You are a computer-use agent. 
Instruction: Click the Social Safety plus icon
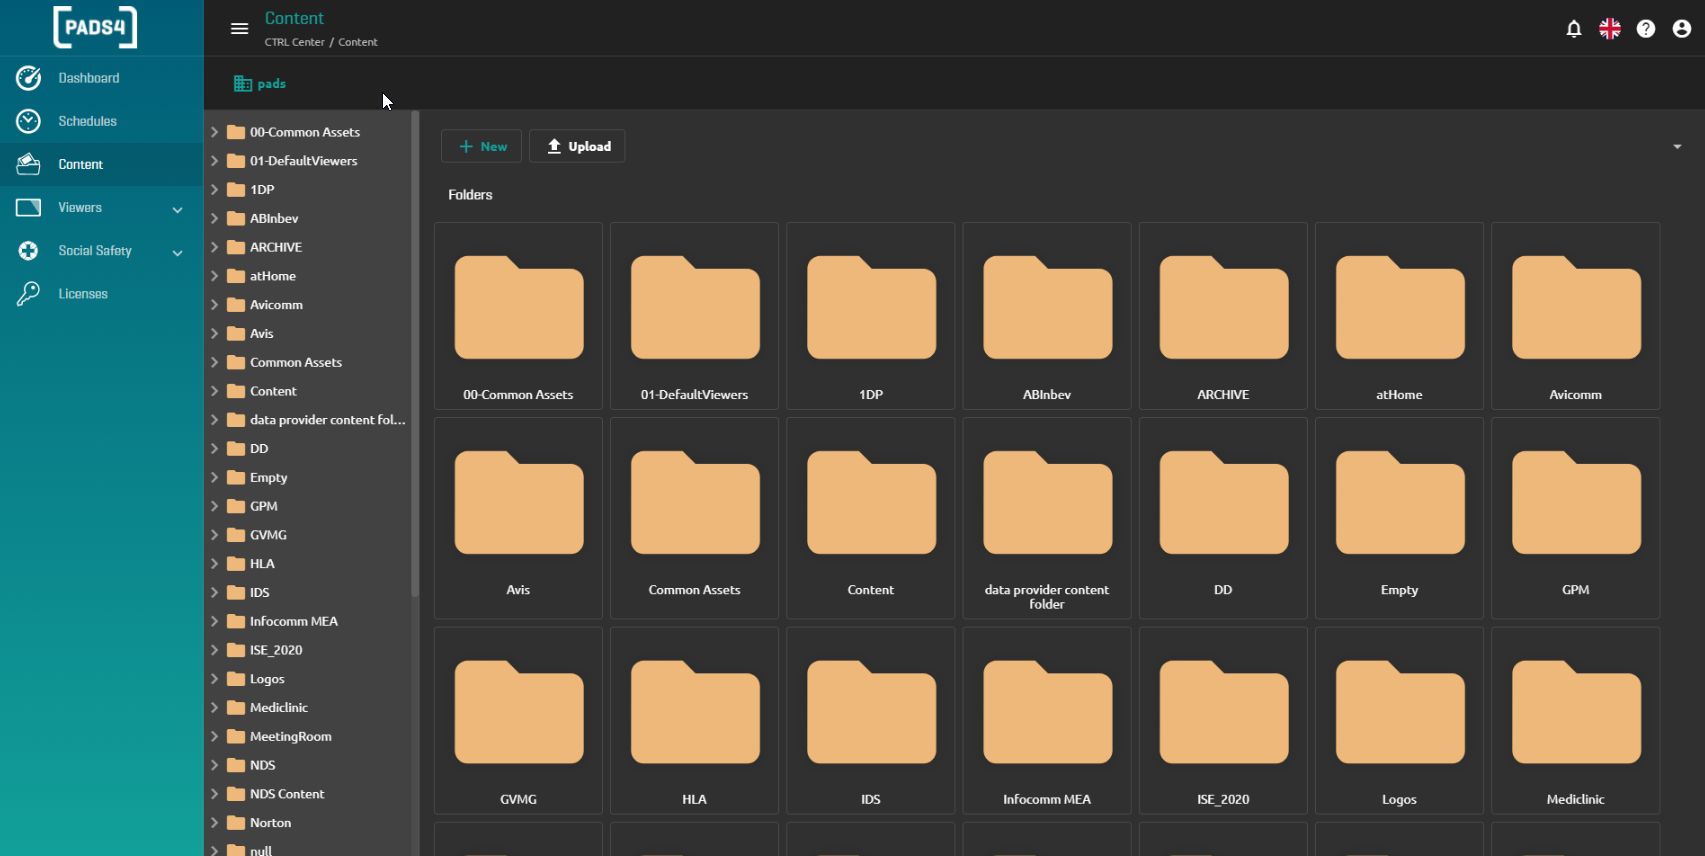(x=29, y=251)
